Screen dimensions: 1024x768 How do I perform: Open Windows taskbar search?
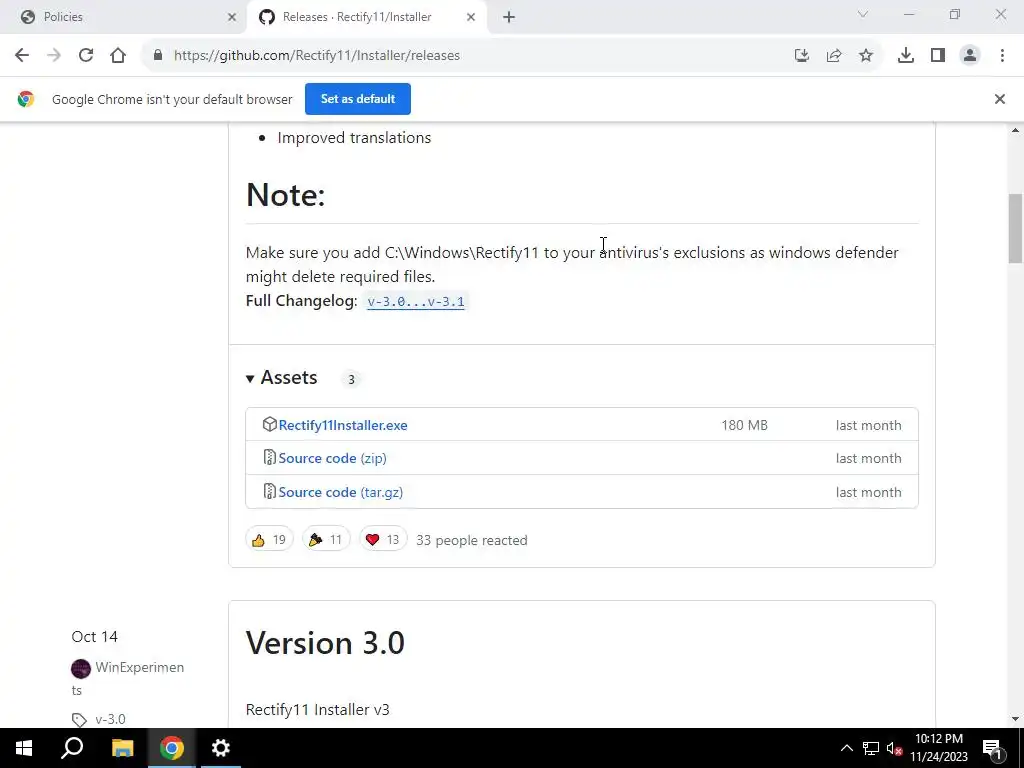tap(72, 748)
